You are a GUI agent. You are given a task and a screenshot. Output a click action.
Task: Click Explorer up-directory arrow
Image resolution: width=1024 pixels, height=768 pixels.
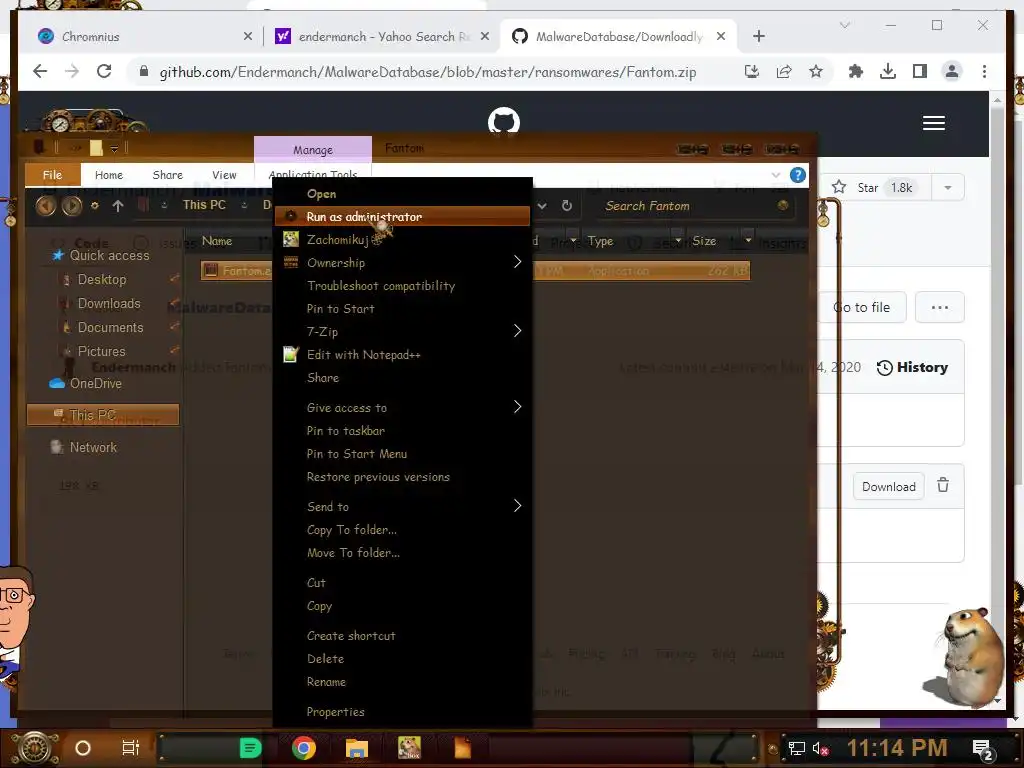tap(118, 206)
